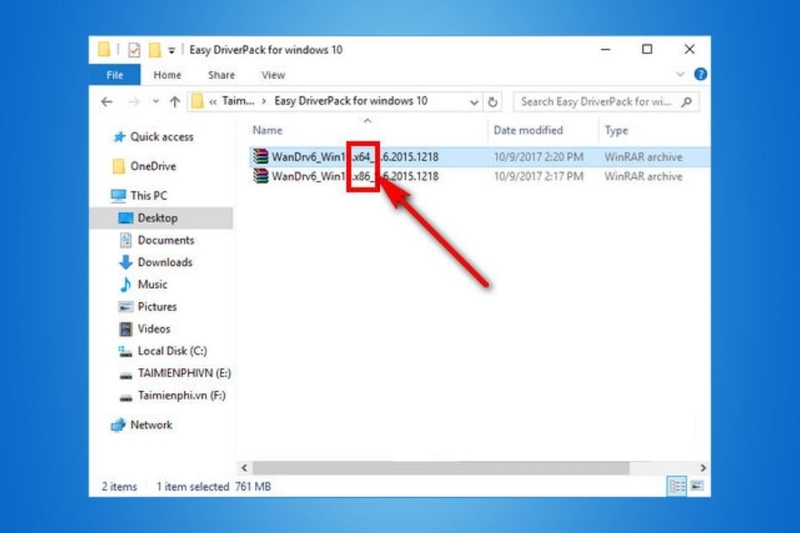Click date 10/9/2017 2:20 PM cell
The height and width of the screenshot is (533, 800).
point(538,157)
